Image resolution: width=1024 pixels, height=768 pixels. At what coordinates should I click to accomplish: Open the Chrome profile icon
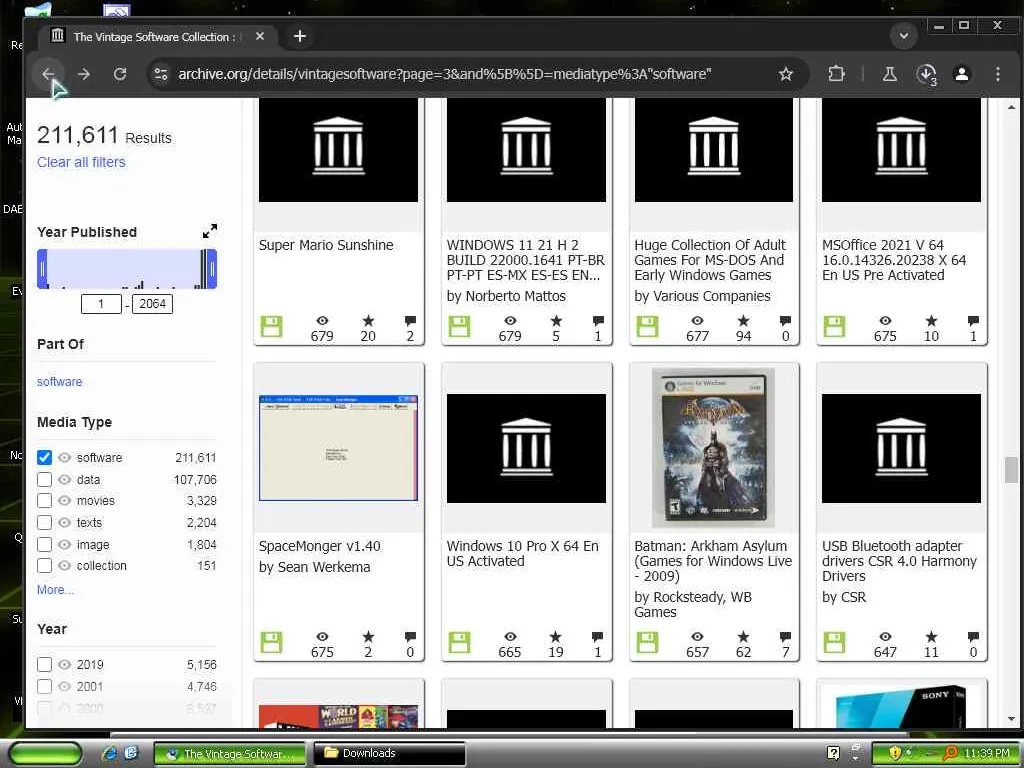(962, 74)
